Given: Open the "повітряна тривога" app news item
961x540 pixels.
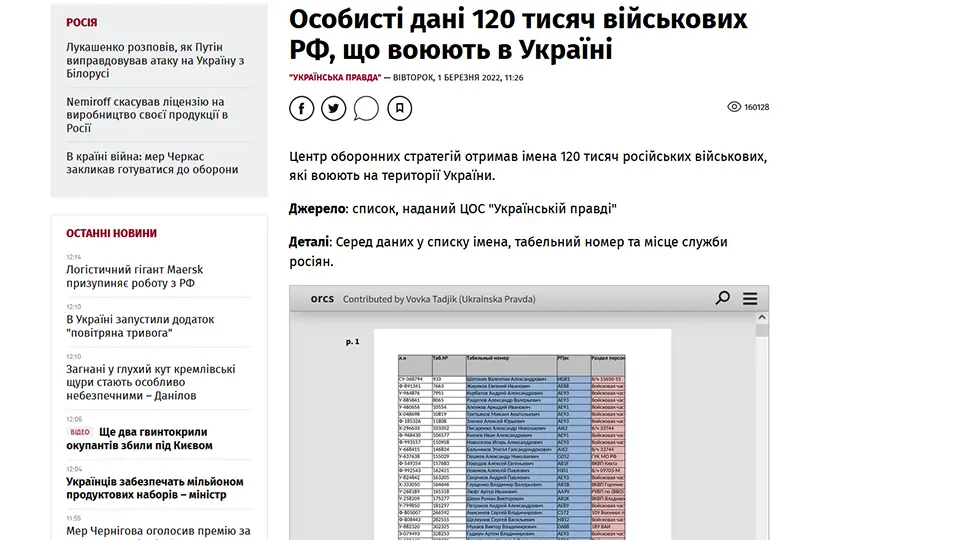Looking at the screenshot, I should click(x=140, y=326).
